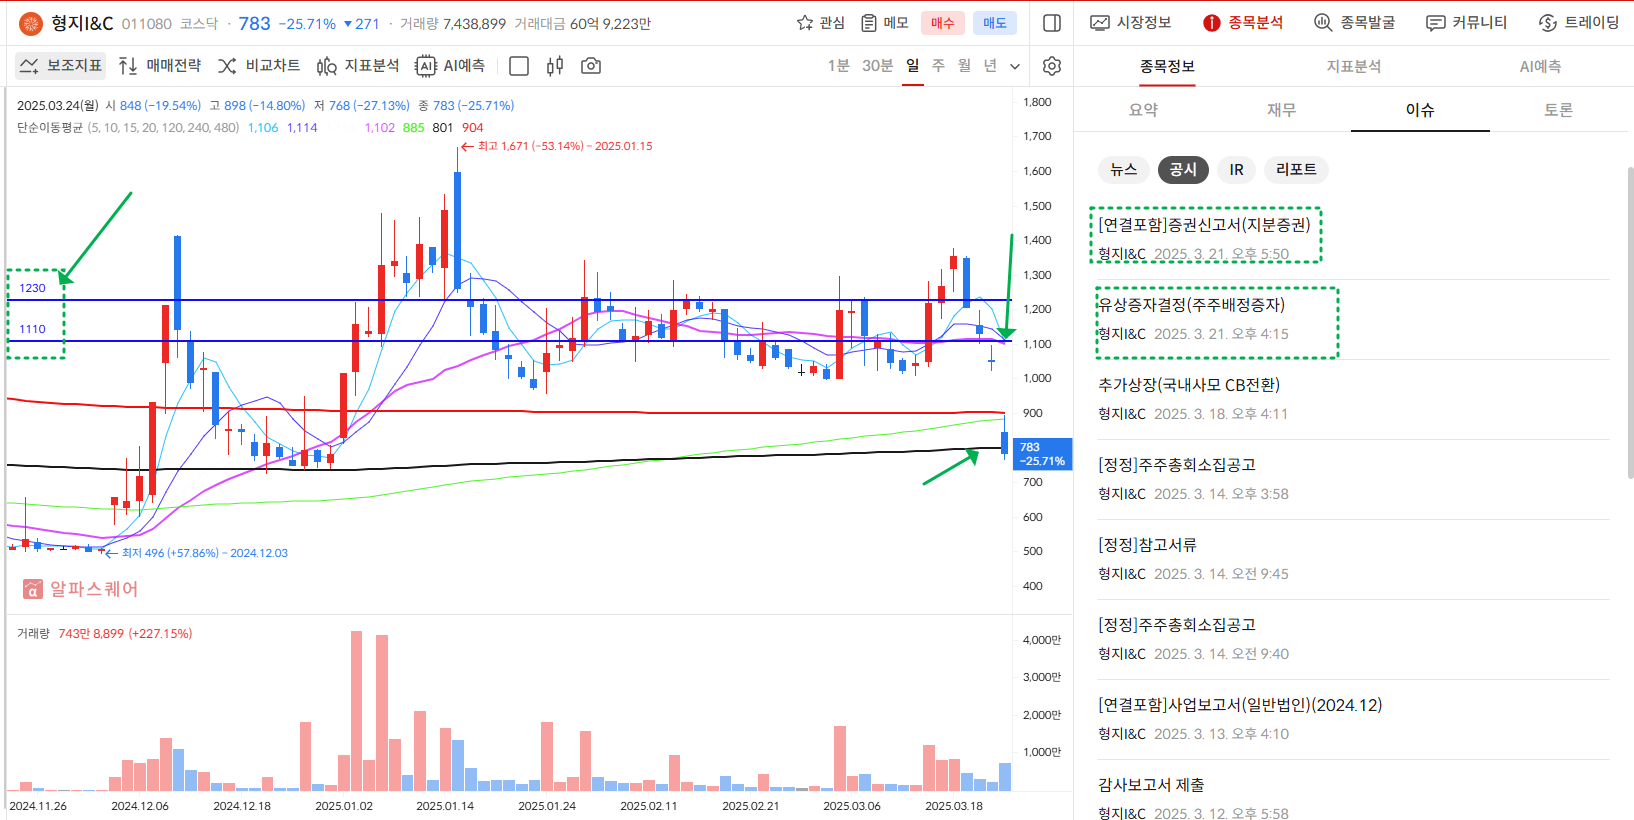The height and width of the screenshot is (820, 1634).
Task: Select 30분 chart interval
Action: [x=877, y=66]
